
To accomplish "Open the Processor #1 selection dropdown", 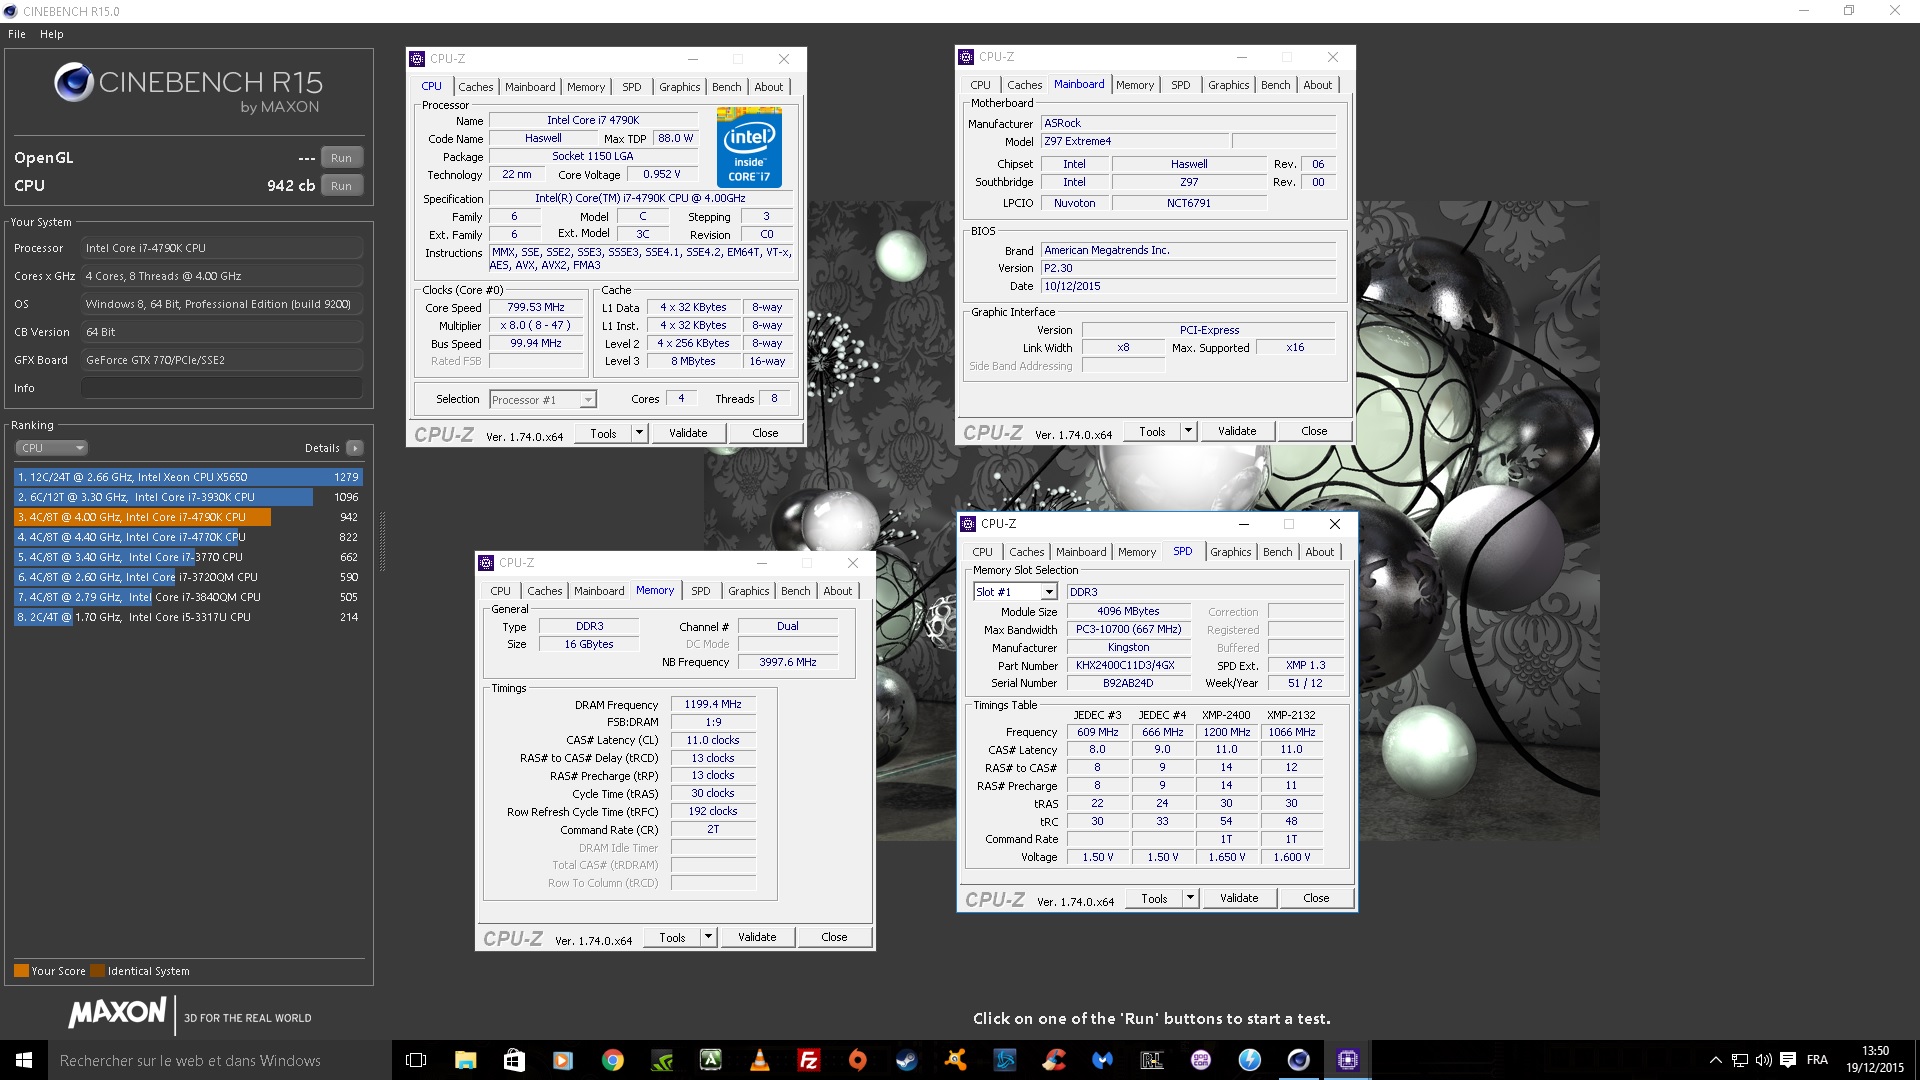I will pos(542,400).
